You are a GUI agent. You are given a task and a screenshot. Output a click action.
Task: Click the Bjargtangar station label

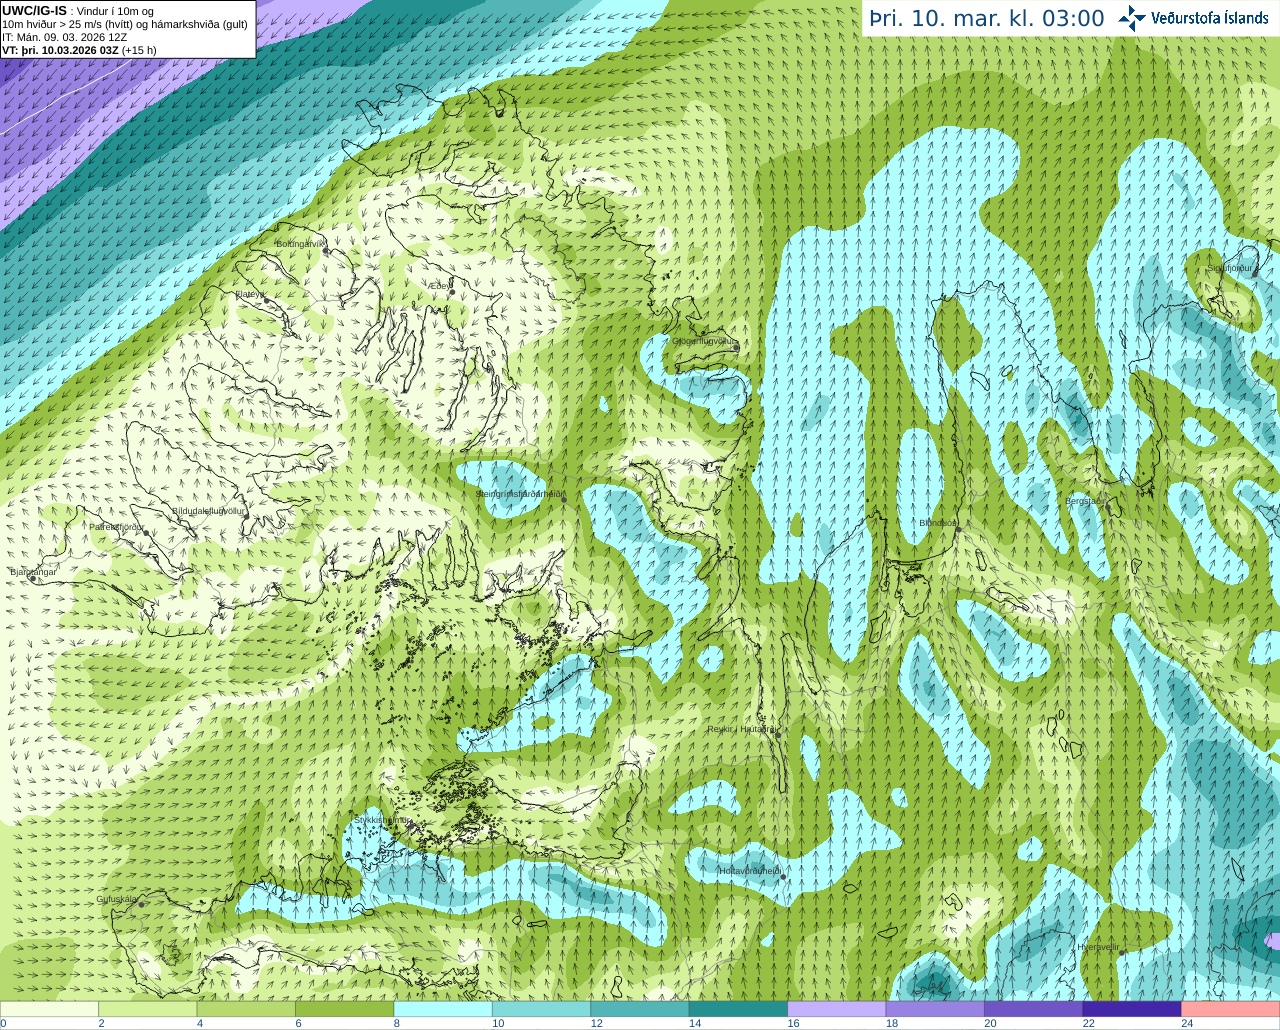33,571
